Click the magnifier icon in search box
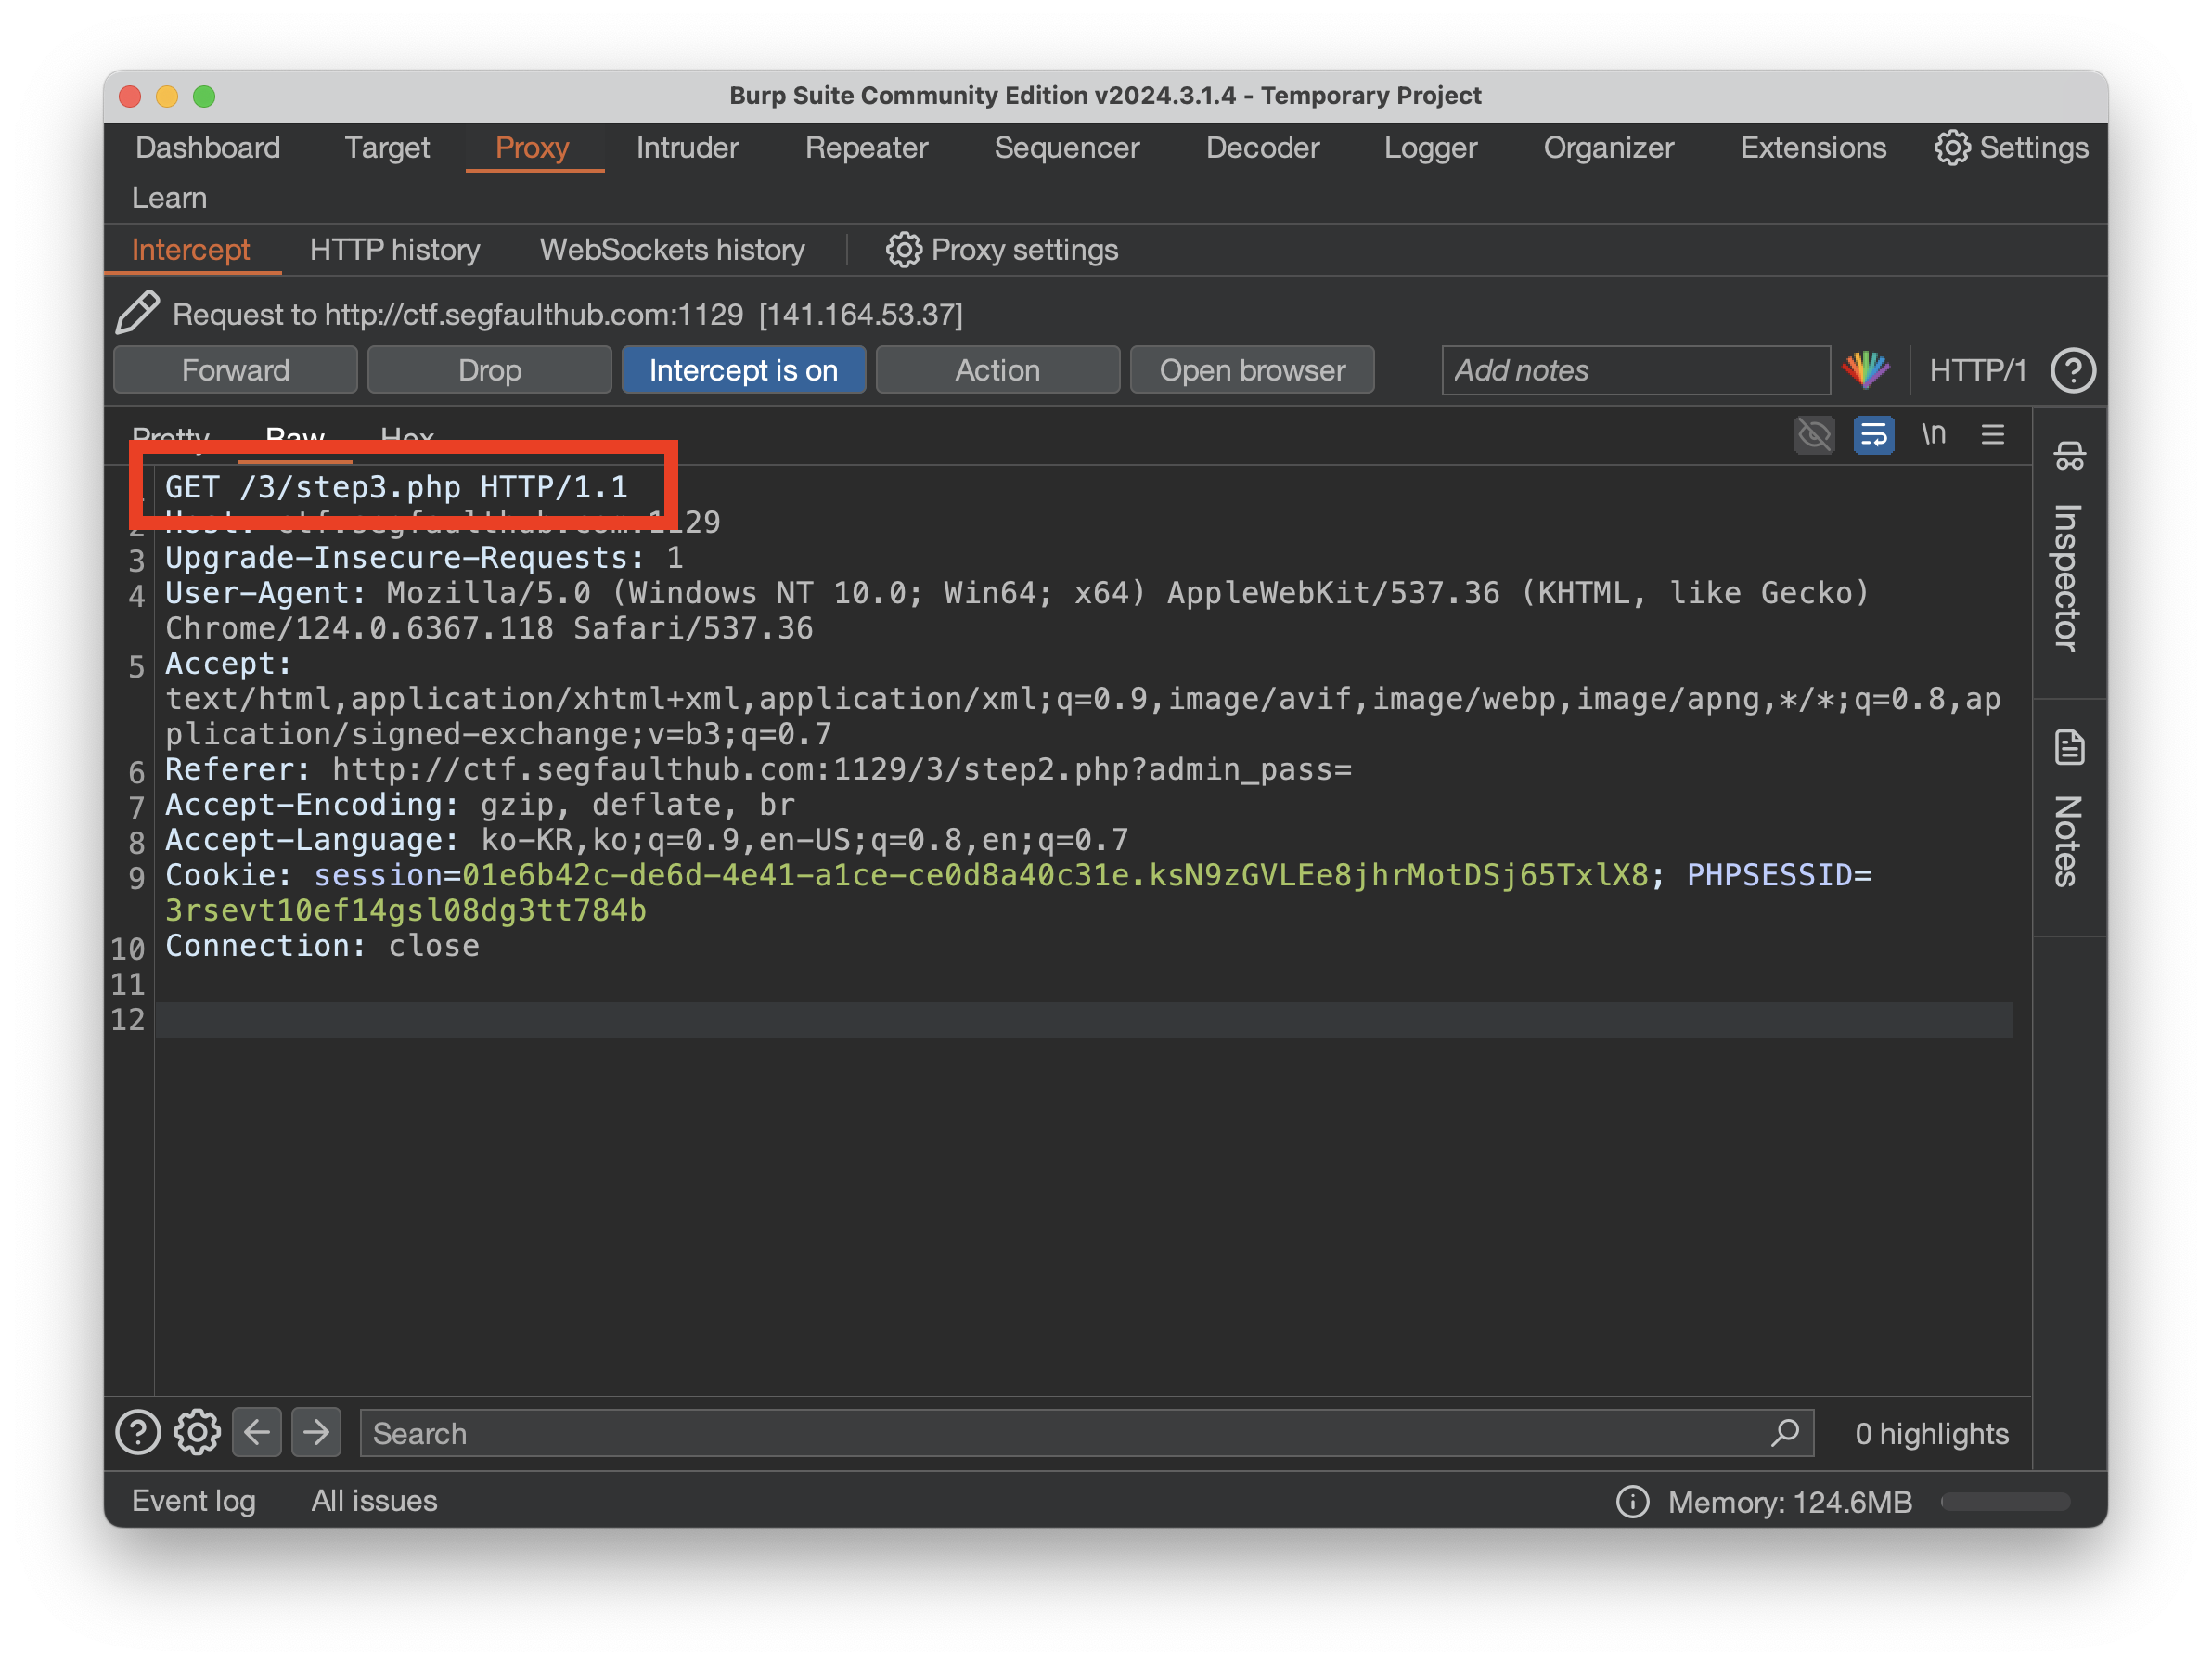Screen dimensions: 2212x1665 click(x=1785, y=1432)
